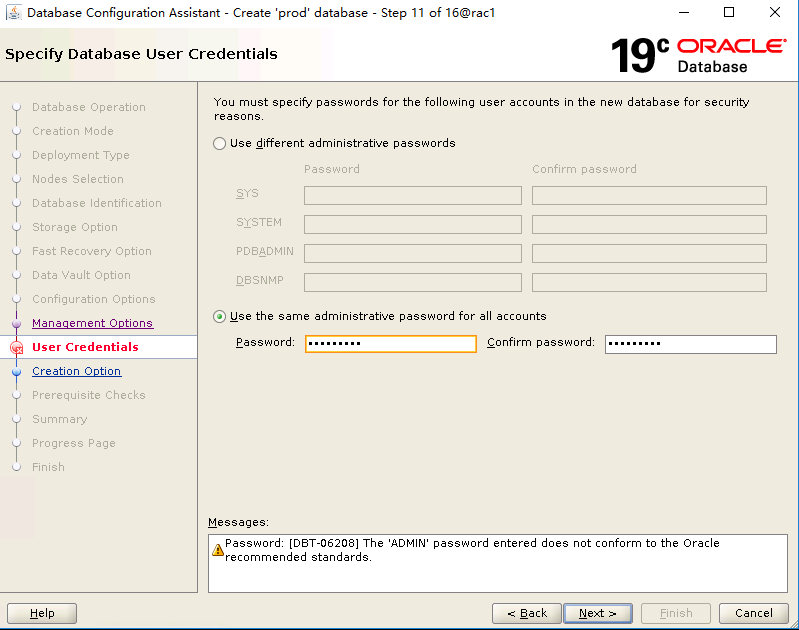The image size is (799, 630).
Task: Close the Database Configuration Assistant window
Action: coord(775,12)
